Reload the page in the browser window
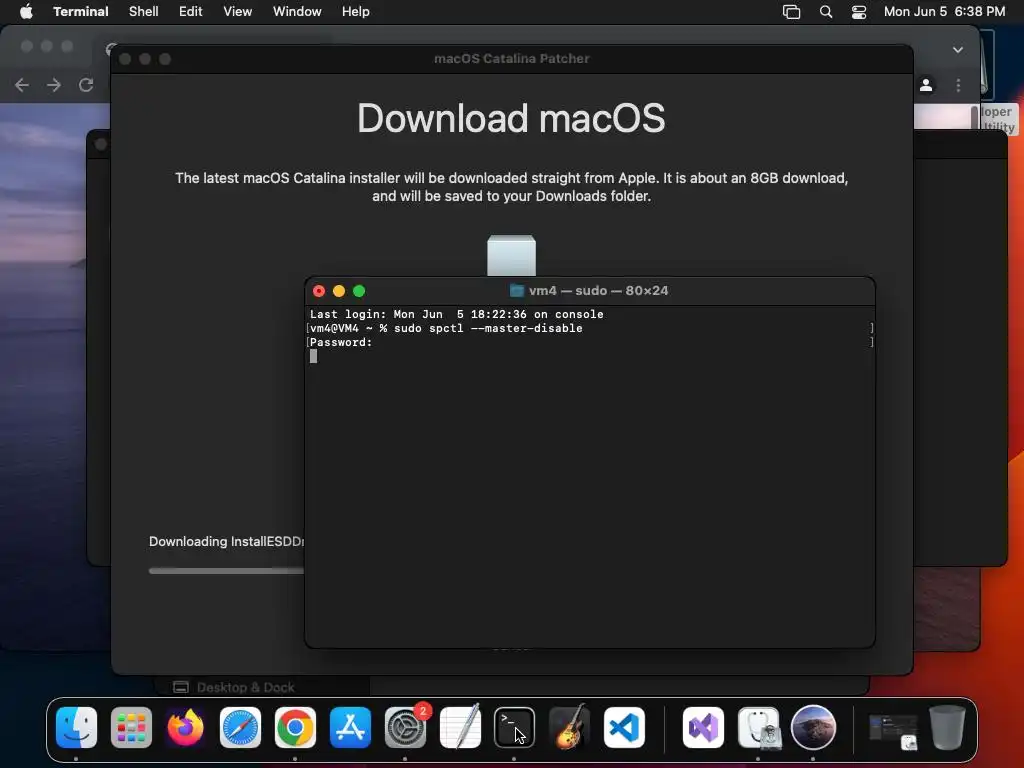The image size is (1024, 768). 86,85
